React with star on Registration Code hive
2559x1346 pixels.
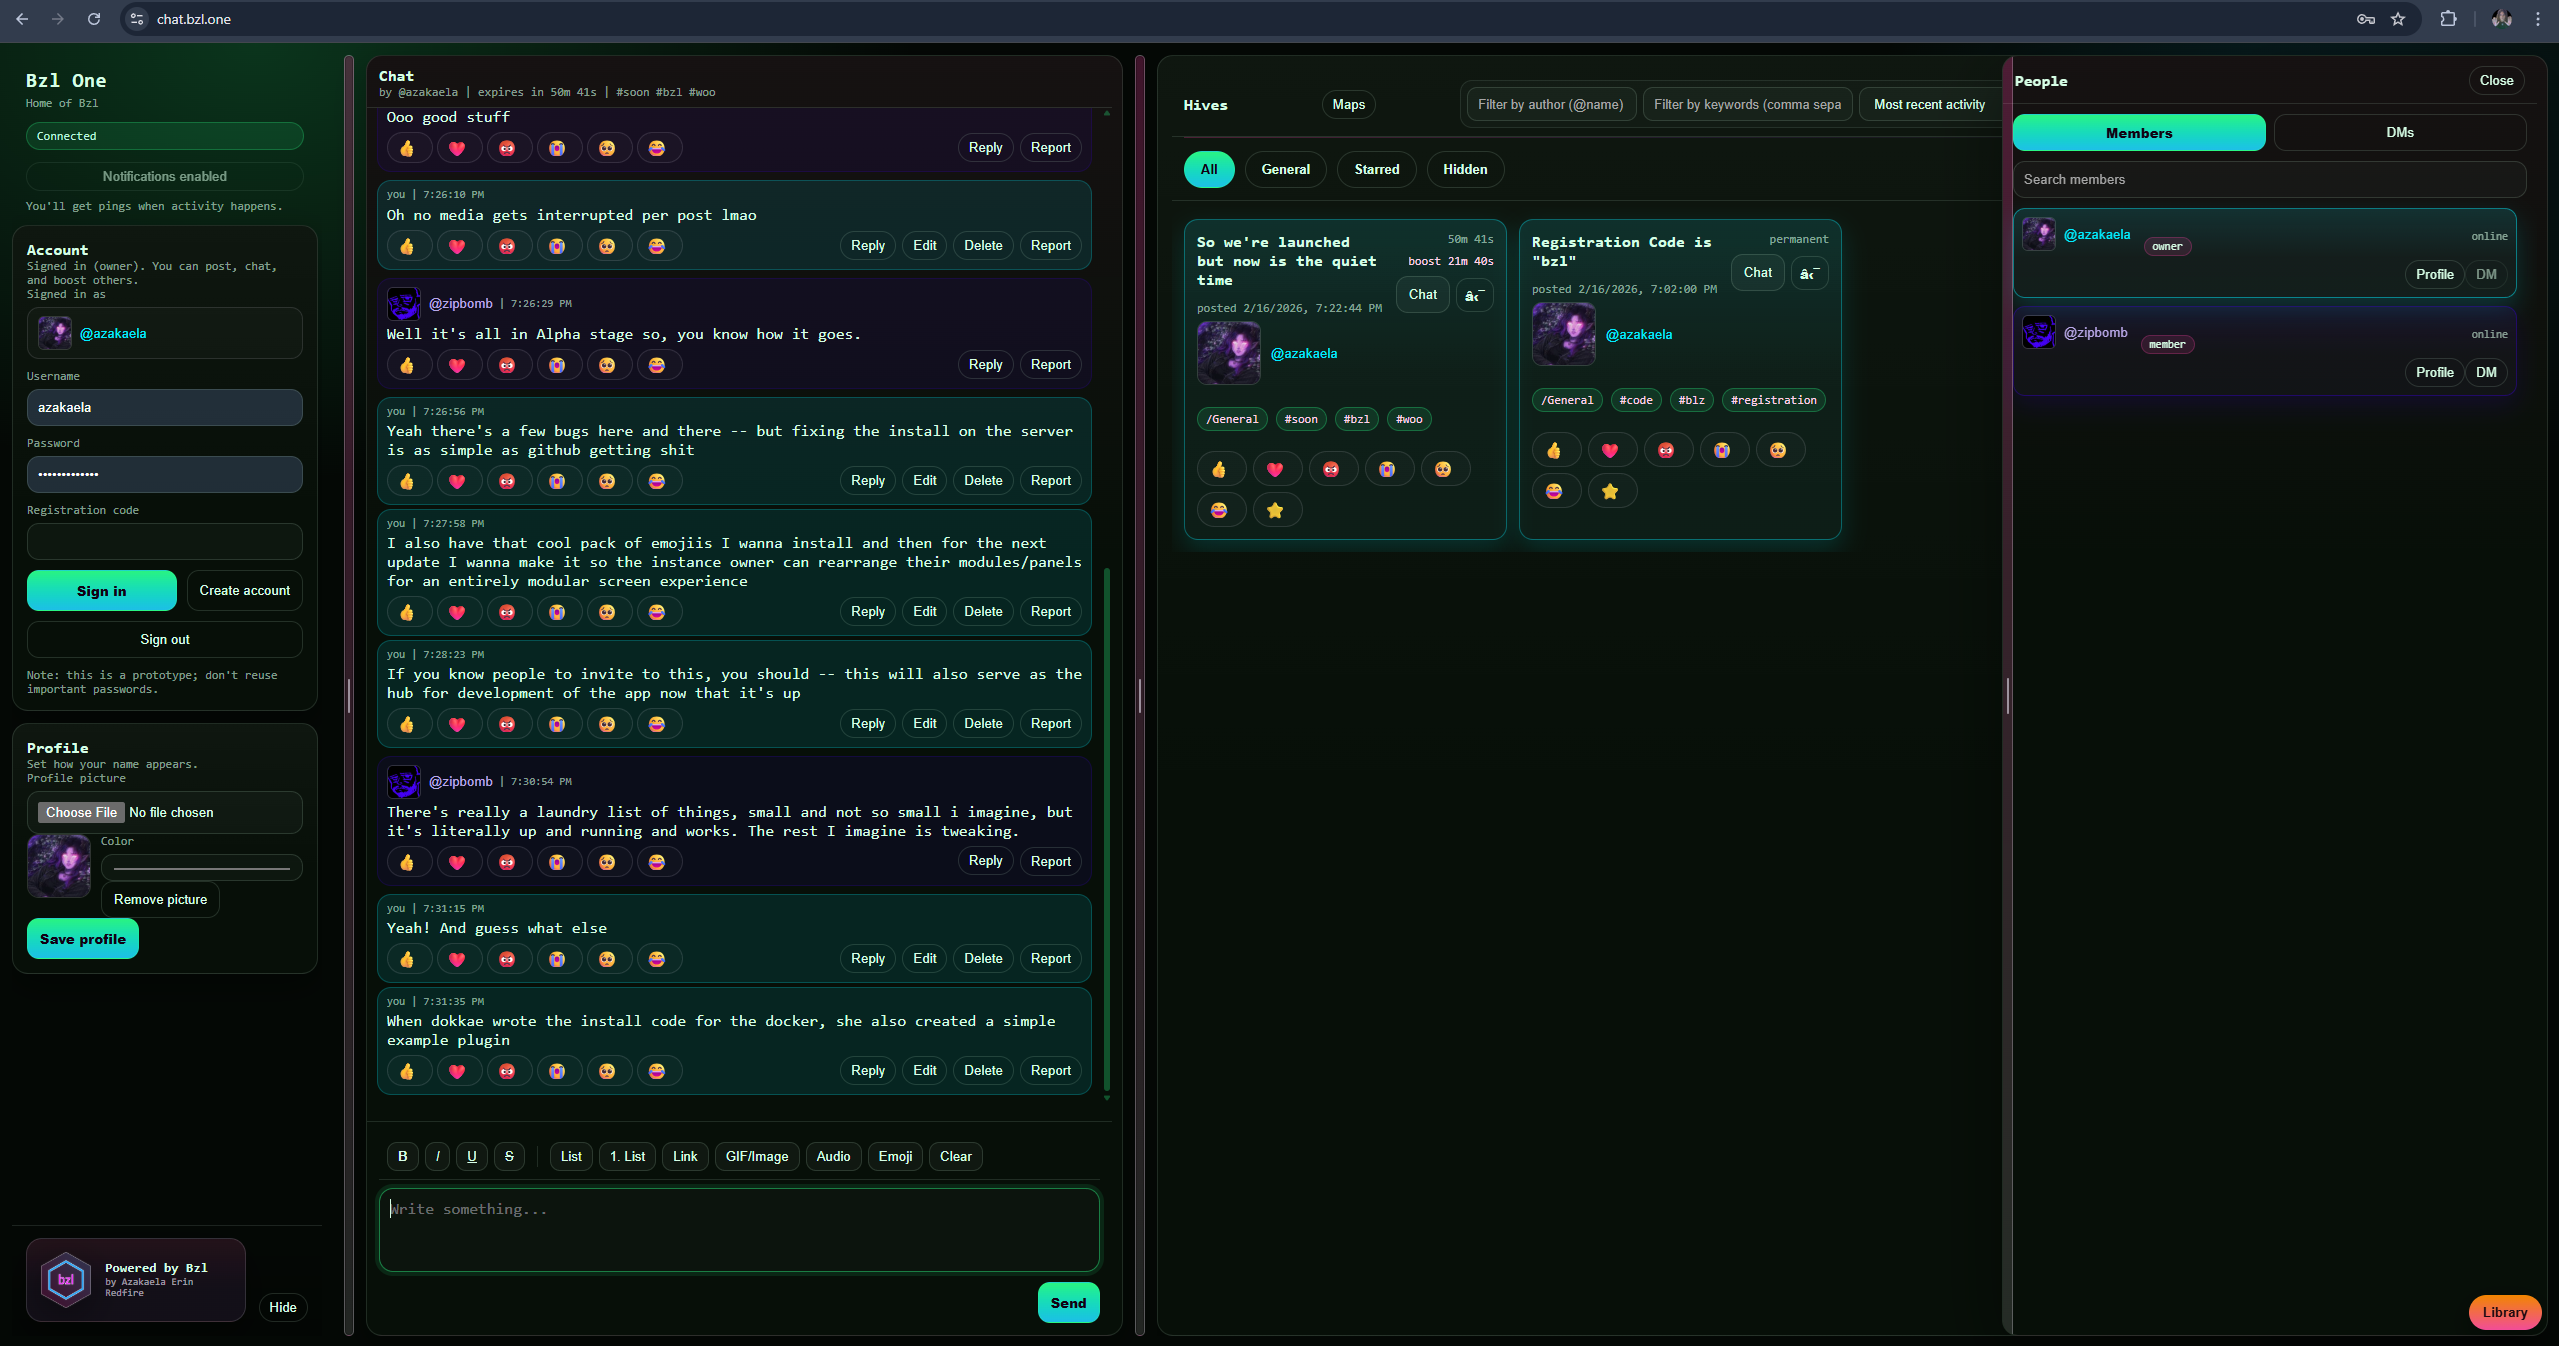pyautogui.click(x=1610, y=491)
